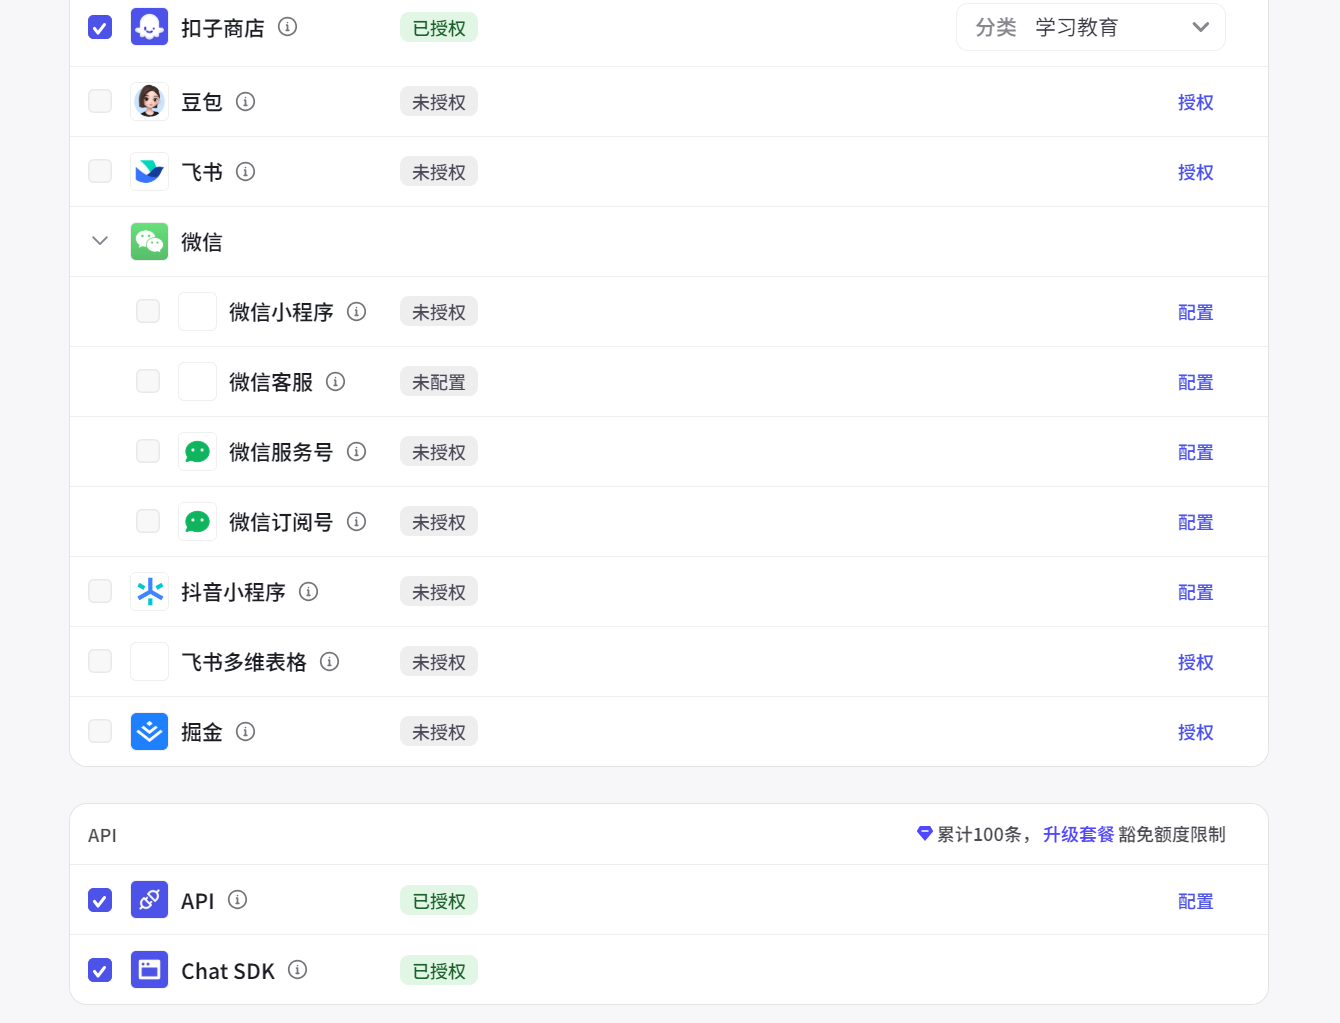This screenshot has height=1023, width=1340.
Task: Click the 微信服务号 icon
Action: pos(197,451)
